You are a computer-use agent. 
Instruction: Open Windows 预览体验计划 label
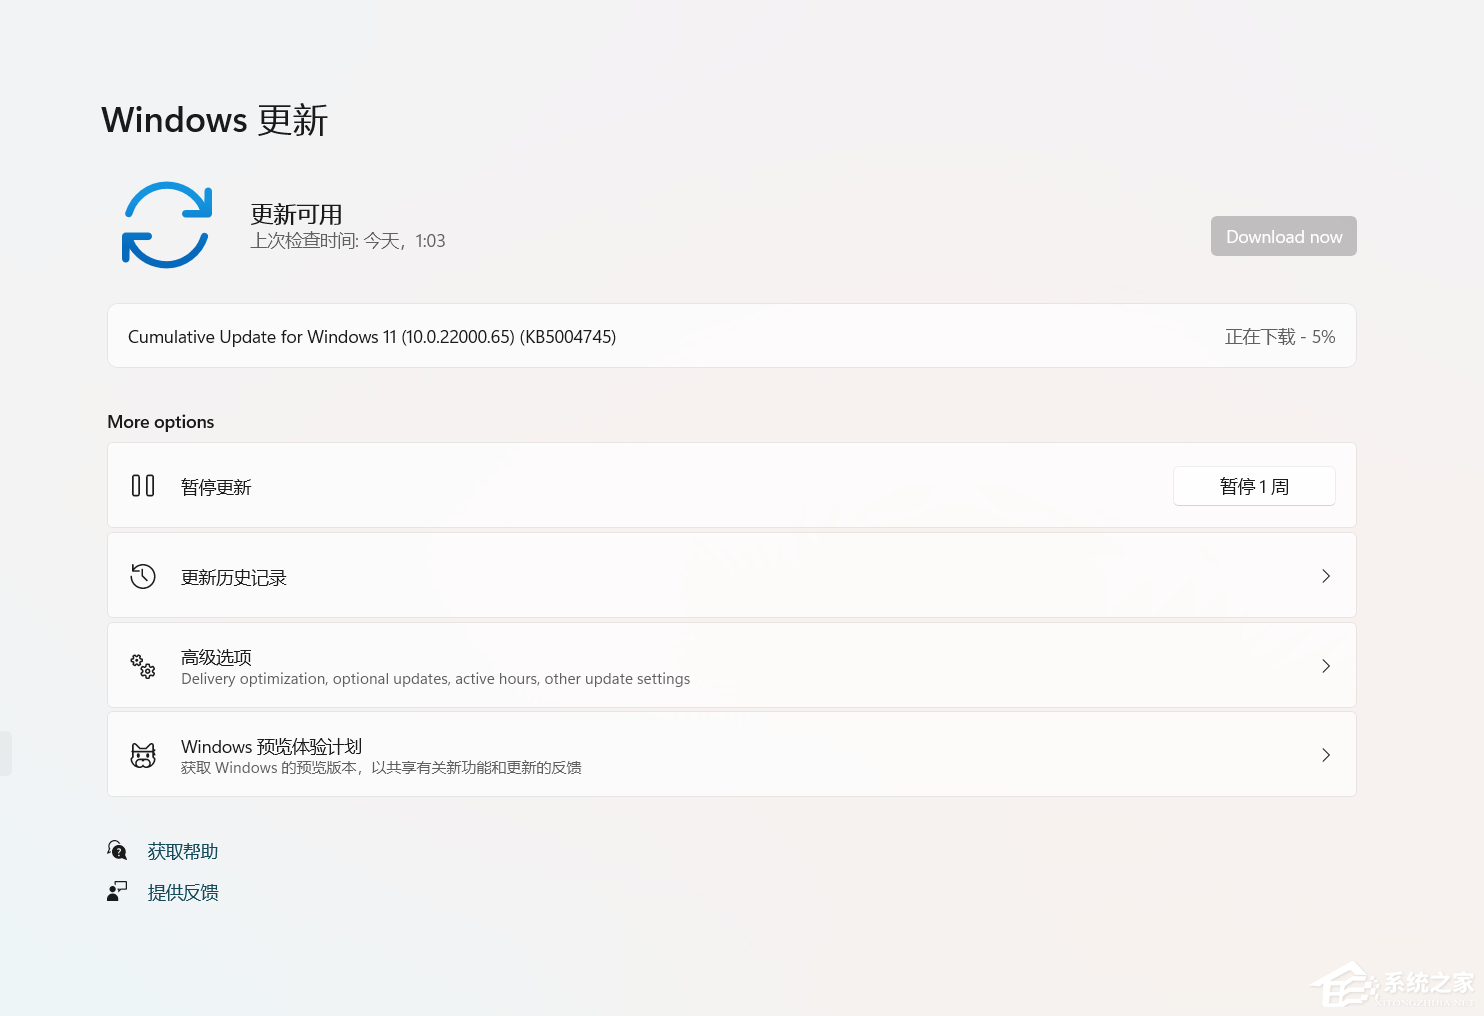(271, 746)
